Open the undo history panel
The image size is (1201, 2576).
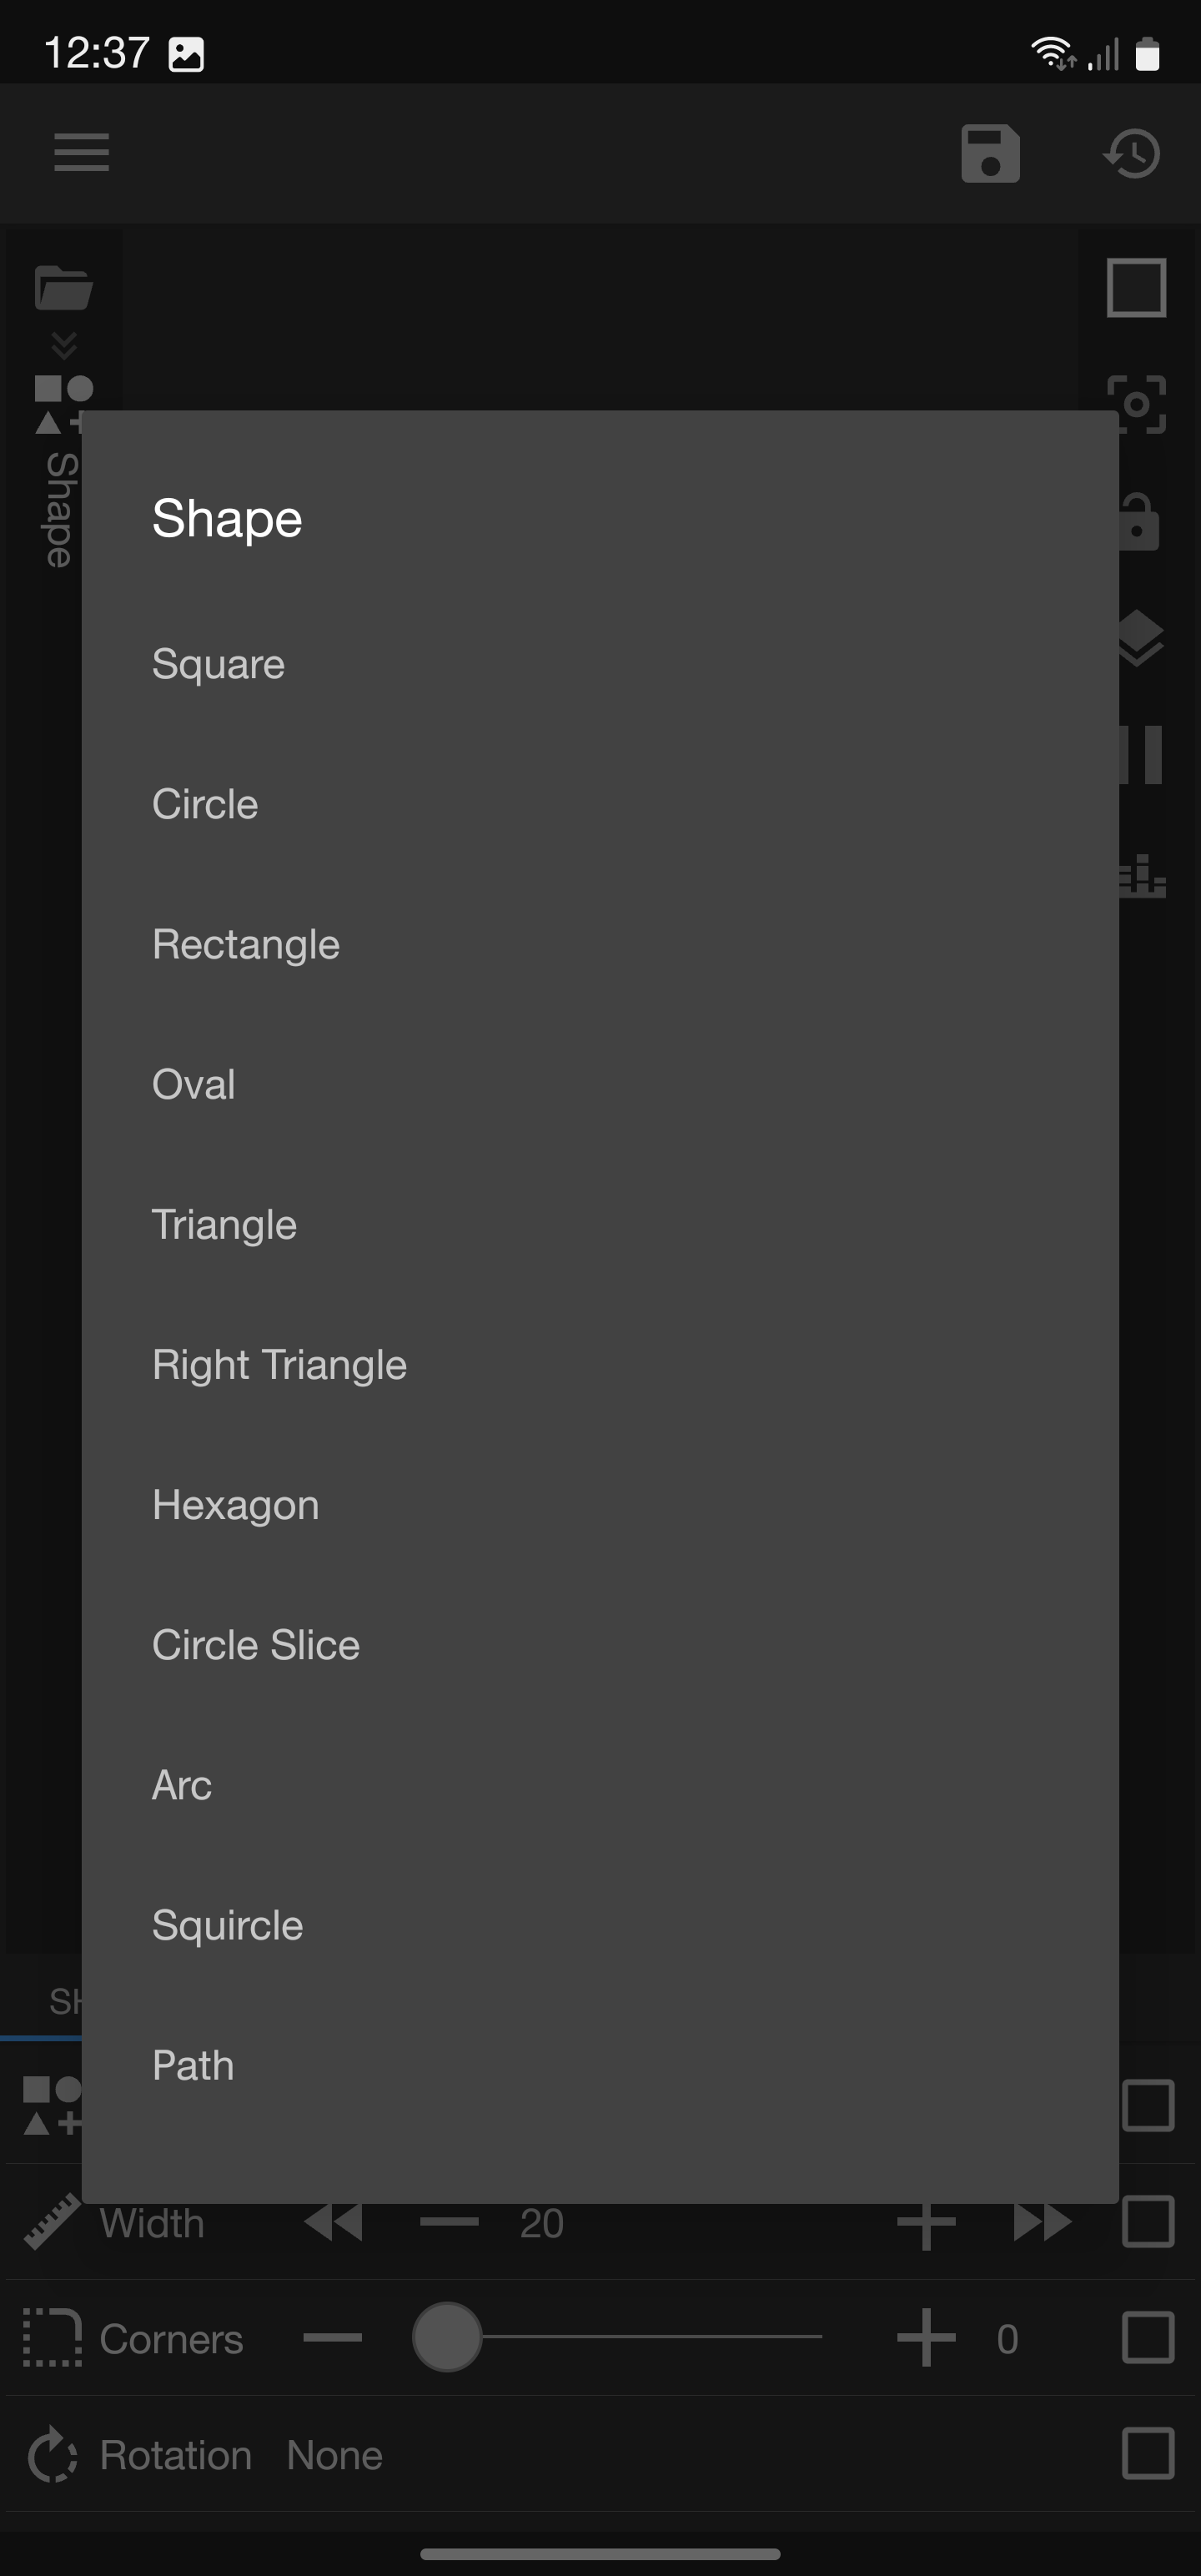[x=1131, y=154]
